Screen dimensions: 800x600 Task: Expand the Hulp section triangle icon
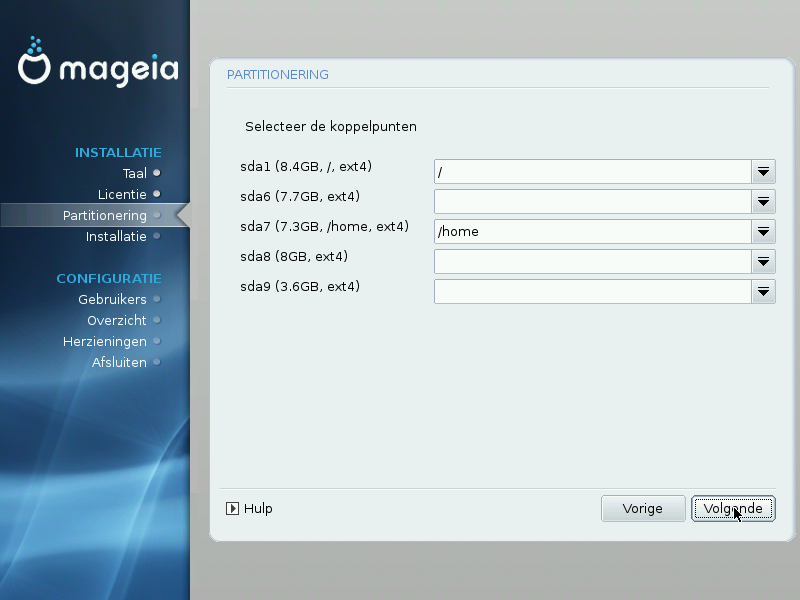click(x=232, y=509)
